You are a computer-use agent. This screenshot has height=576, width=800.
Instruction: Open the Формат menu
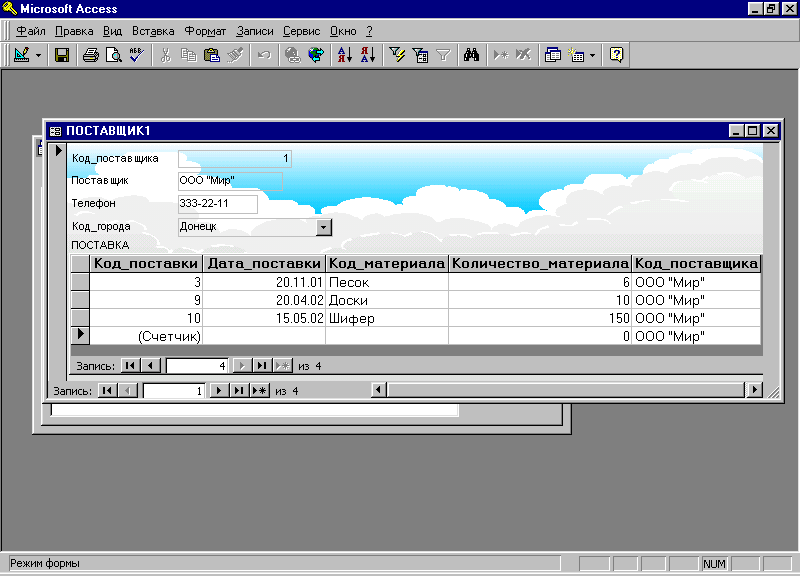[x=205, y=31]
